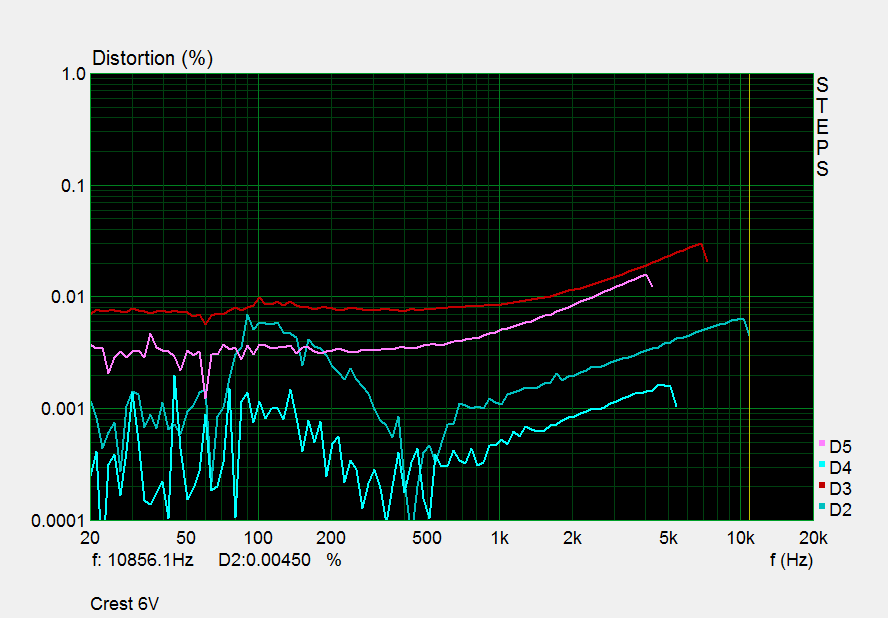Image resolution: width=888 pixels, height=618 pixels.
Task: Click the 20 x-axis tick label
Action: pyautogui.click(x=90, y=538)
